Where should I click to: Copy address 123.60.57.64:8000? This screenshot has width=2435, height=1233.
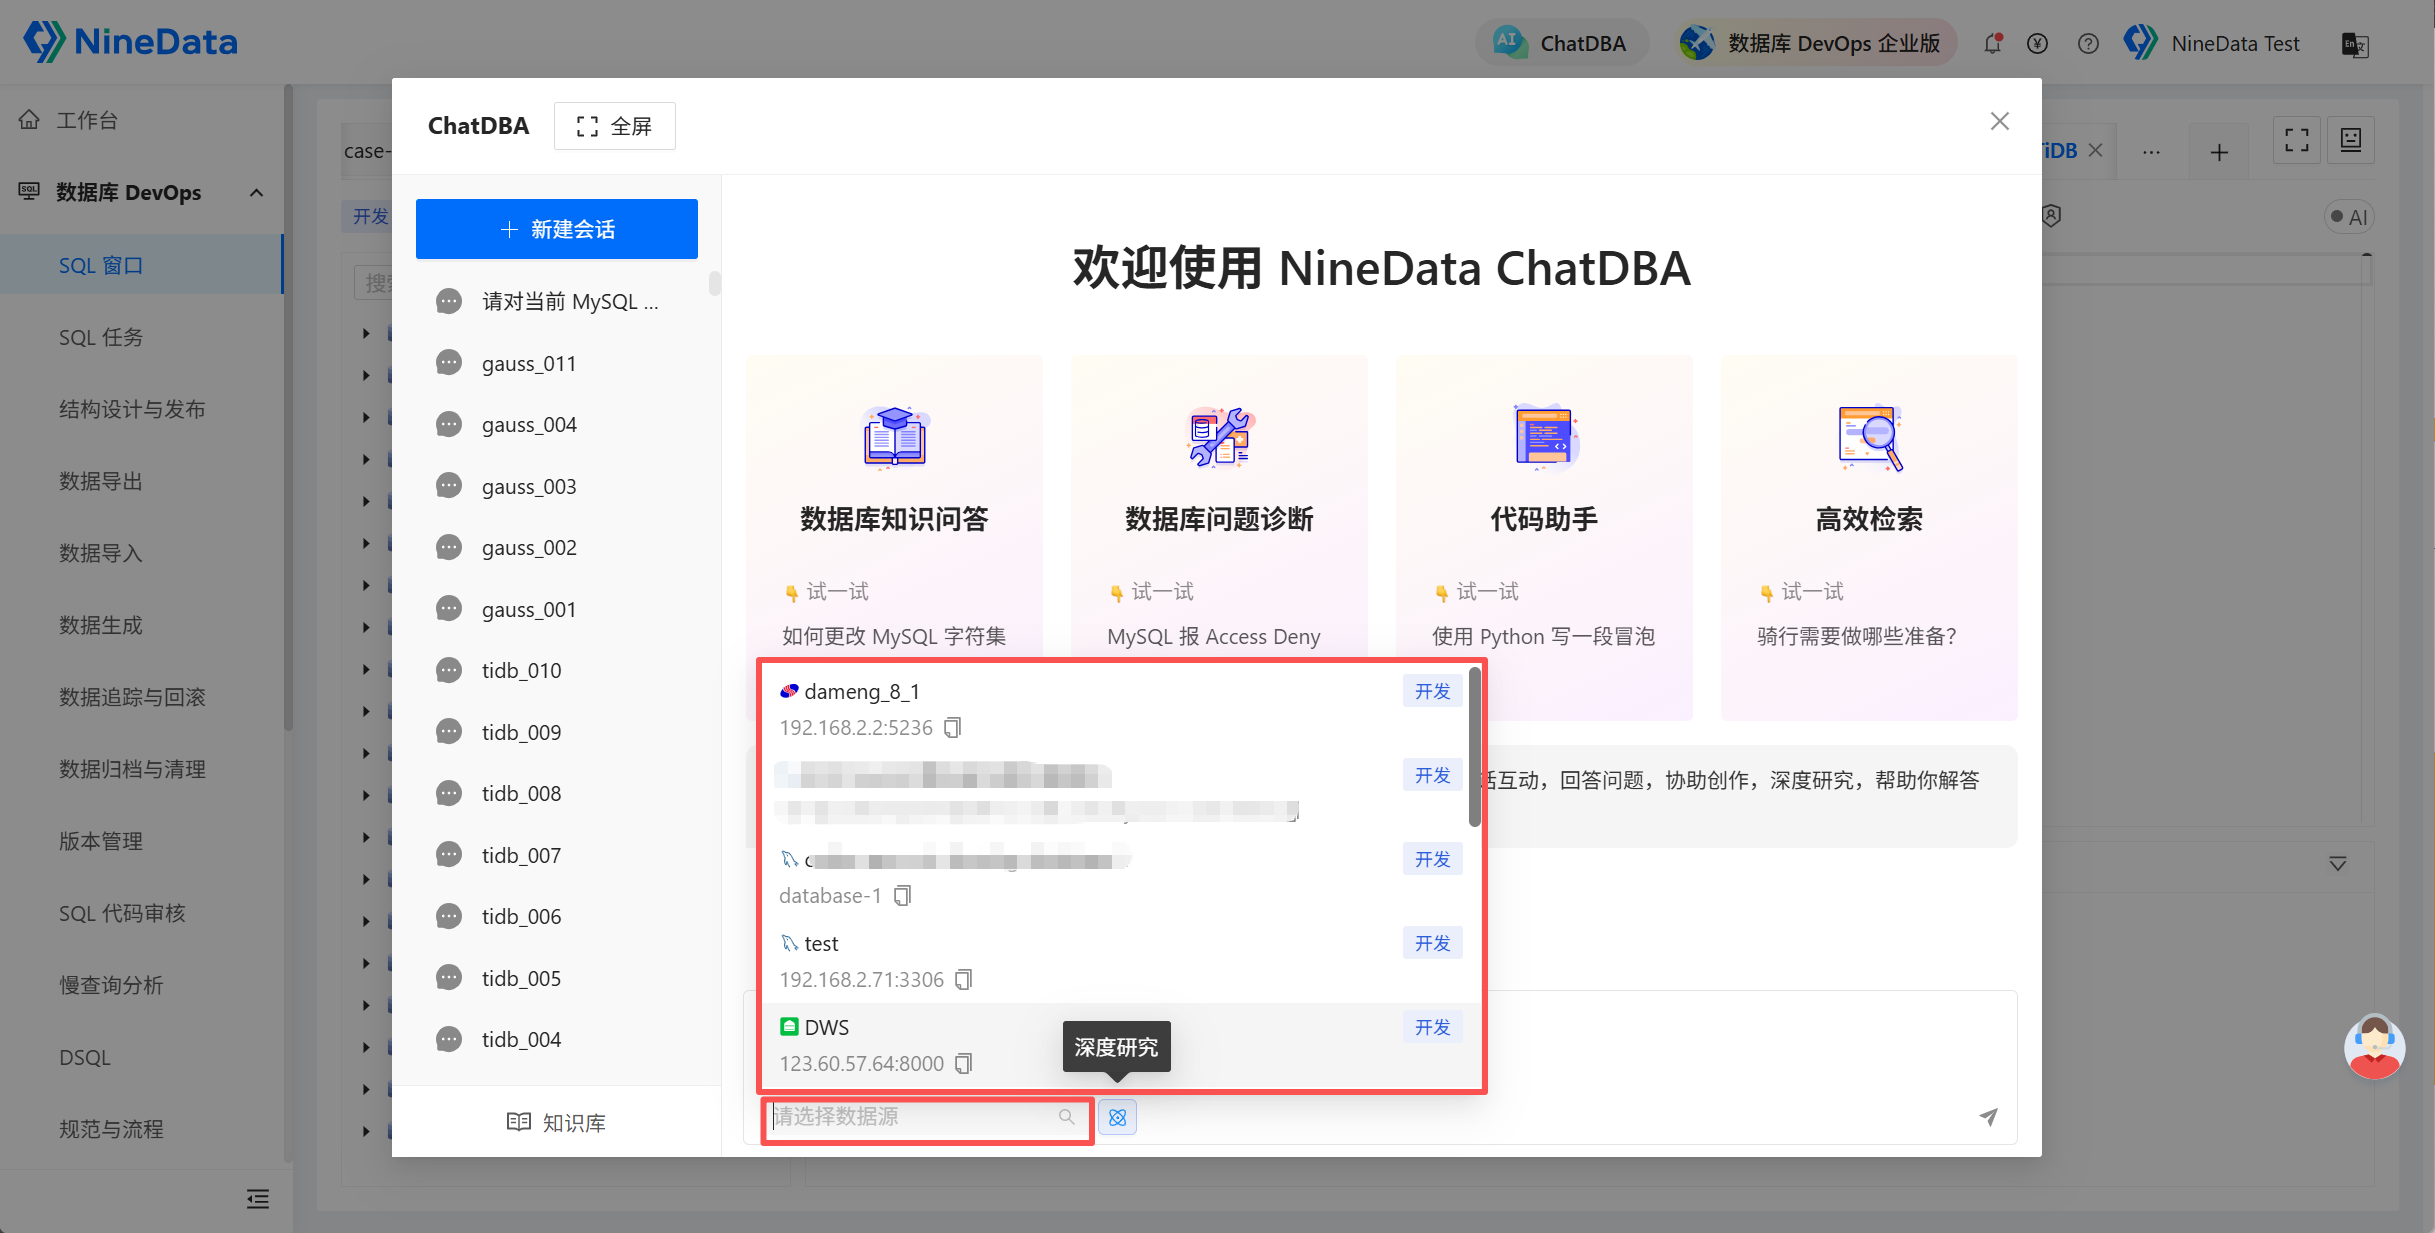point(964,1064)
